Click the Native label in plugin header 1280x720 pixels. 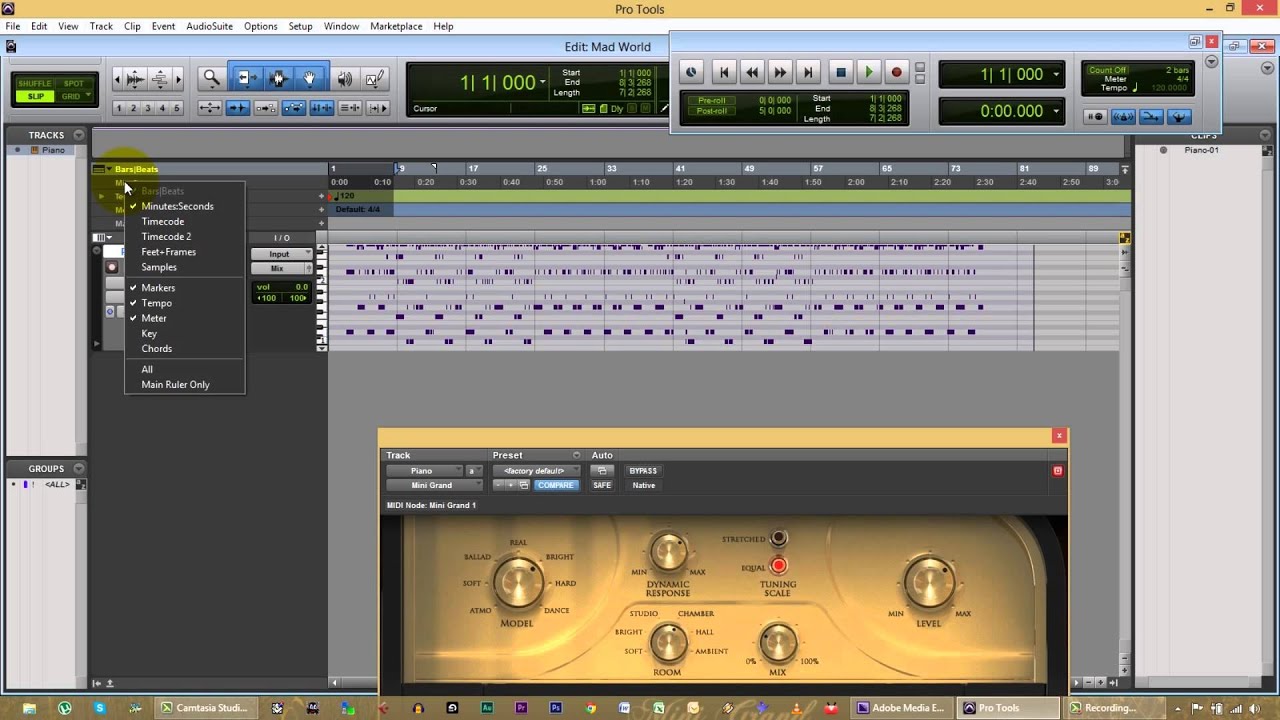tap(643, 485)
